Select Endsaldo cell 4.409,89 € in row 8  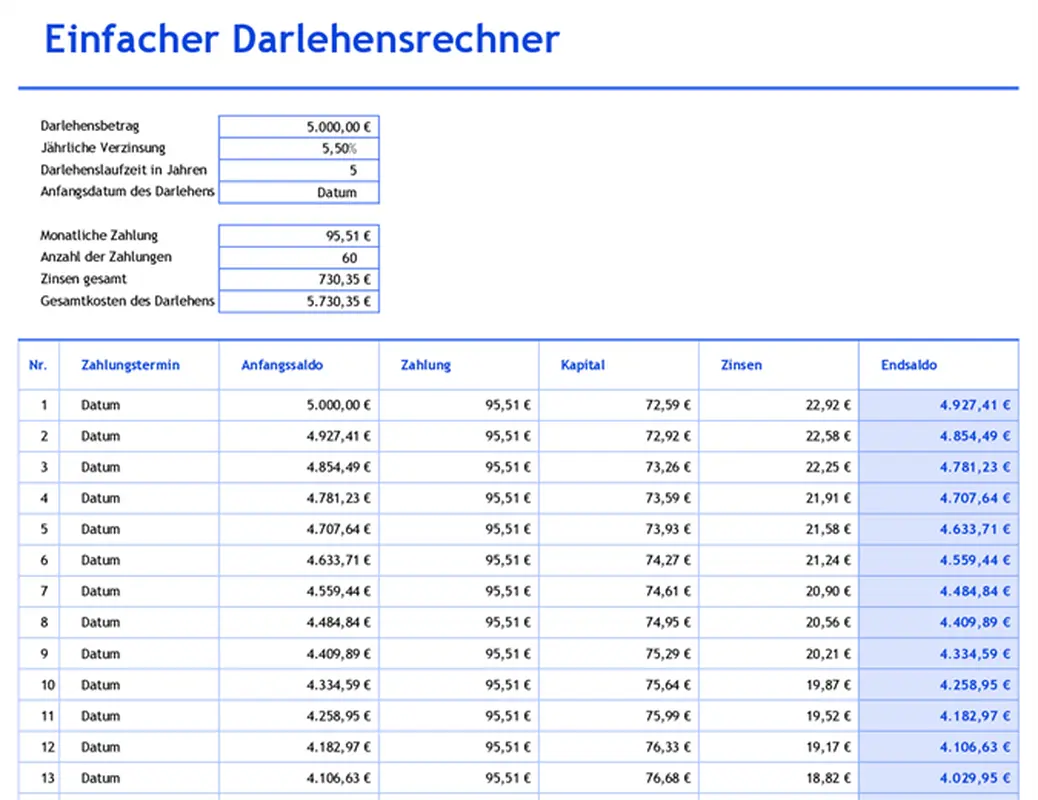(x=939, y=623)
